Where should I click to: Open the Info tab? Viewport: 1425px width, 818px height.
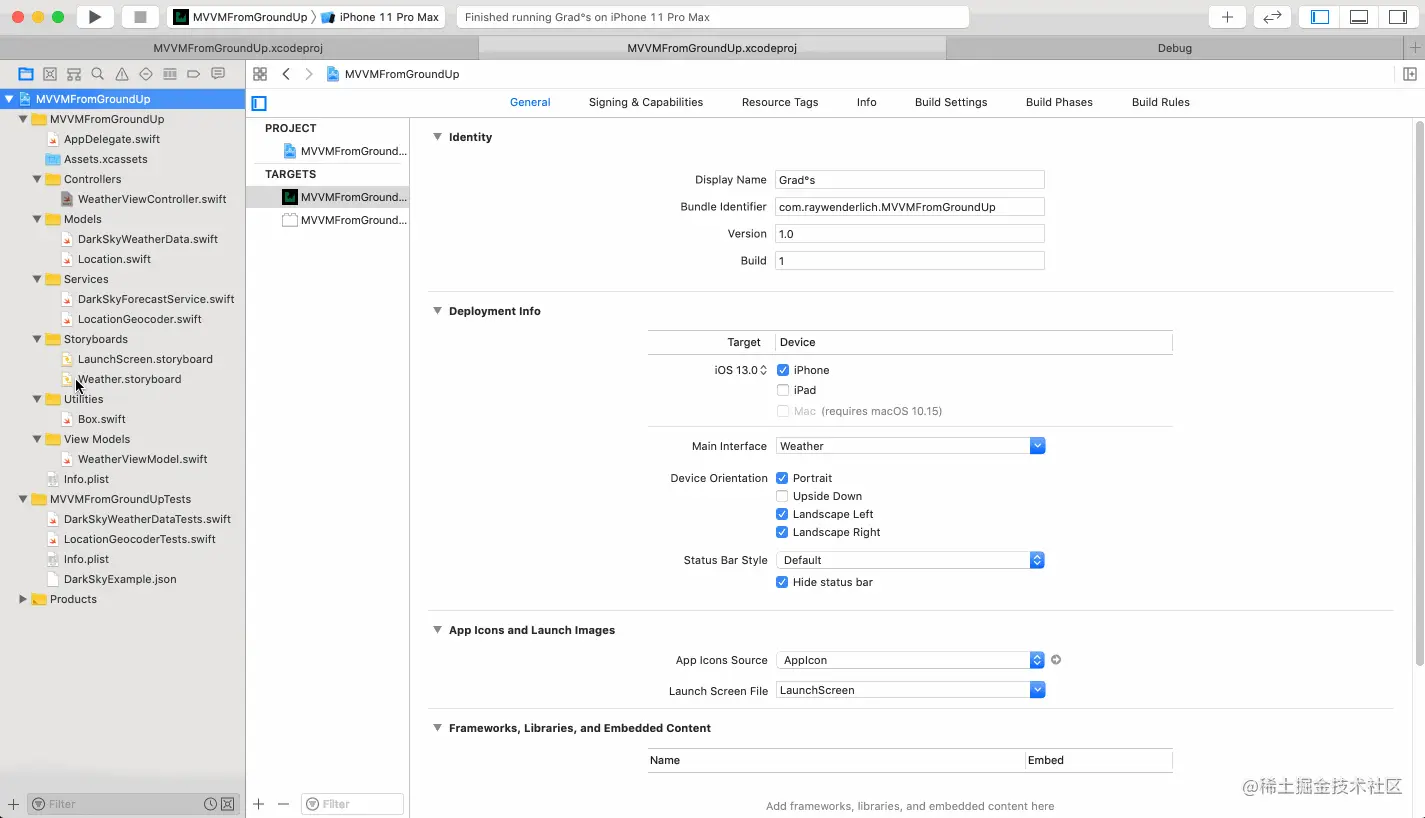pyautogui.click(x=866, y=102)
